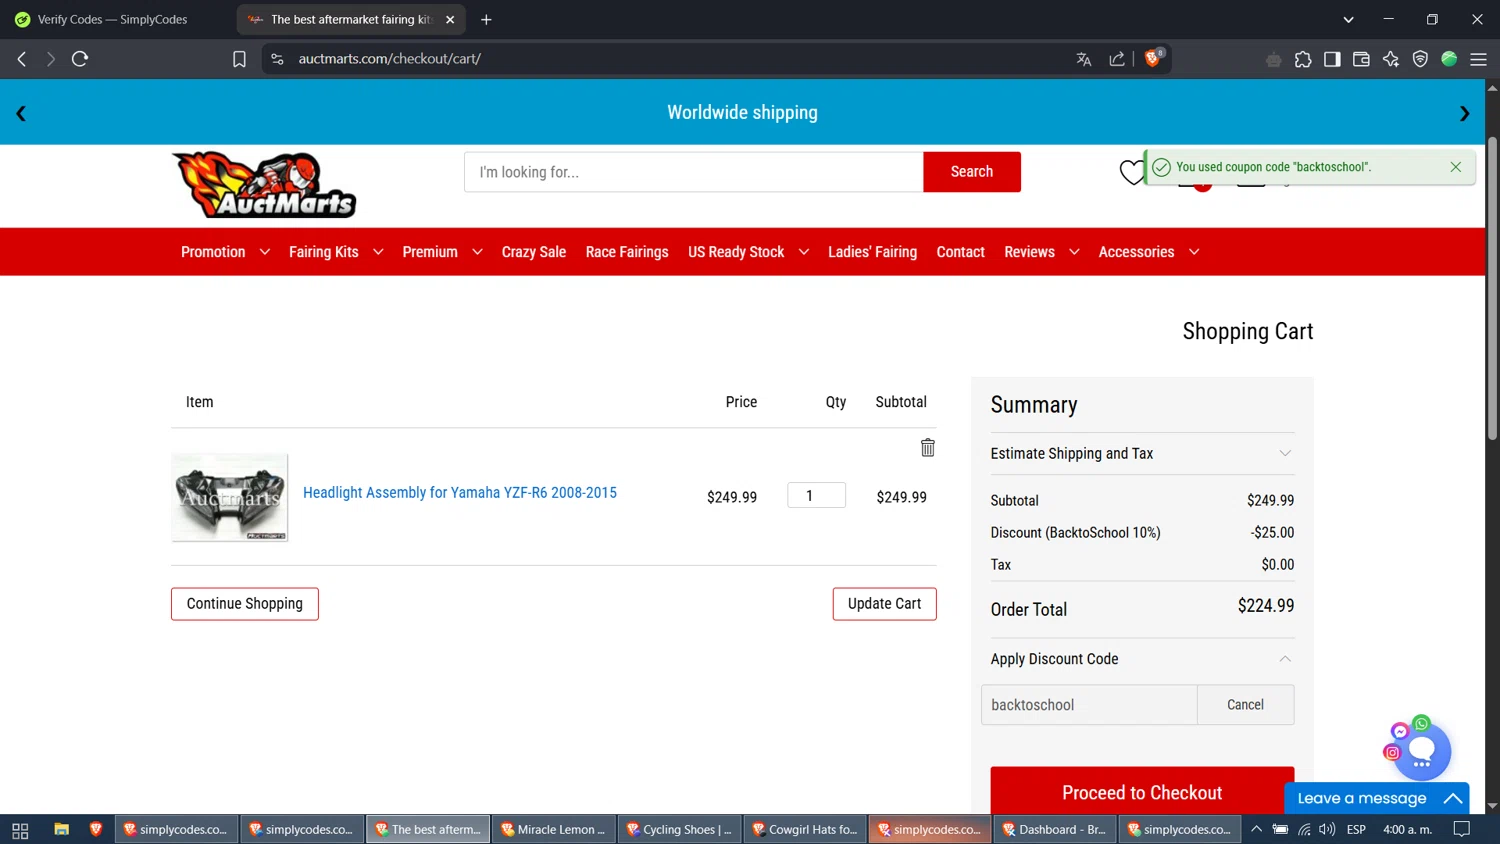The image size is (1500, 844).
Task: Expand Fairing Kits menu arrow
Action: [x=378, y=252]
